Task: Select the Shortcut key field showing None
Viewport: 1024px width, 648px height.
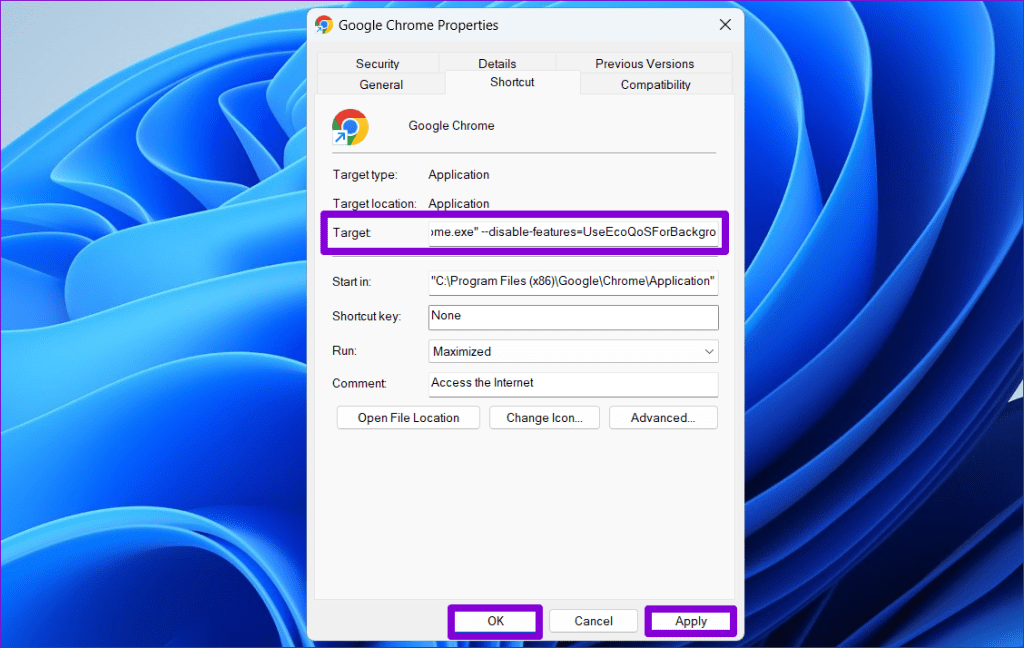Action: coord(573,316)
